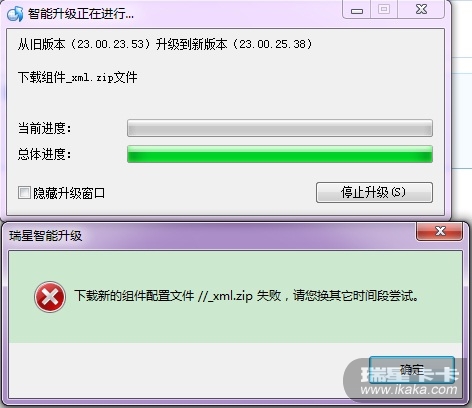Click the greyed-out maximize button
Image resolution: width=472 pixels, height=408 pixels.
pyautogui.click(x=384, y=10)
